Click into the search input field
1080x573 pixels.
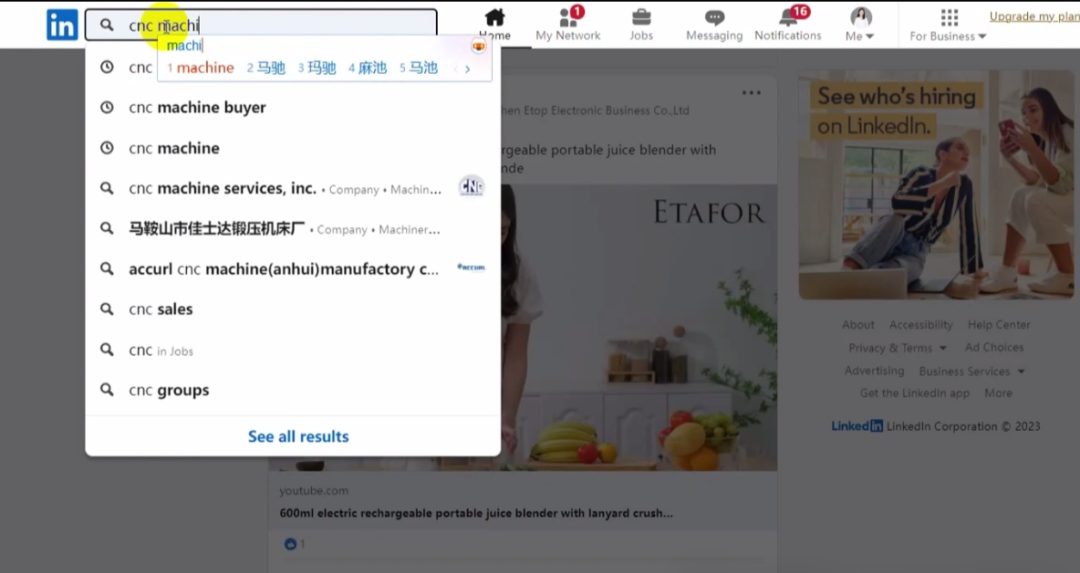[261, 25]
